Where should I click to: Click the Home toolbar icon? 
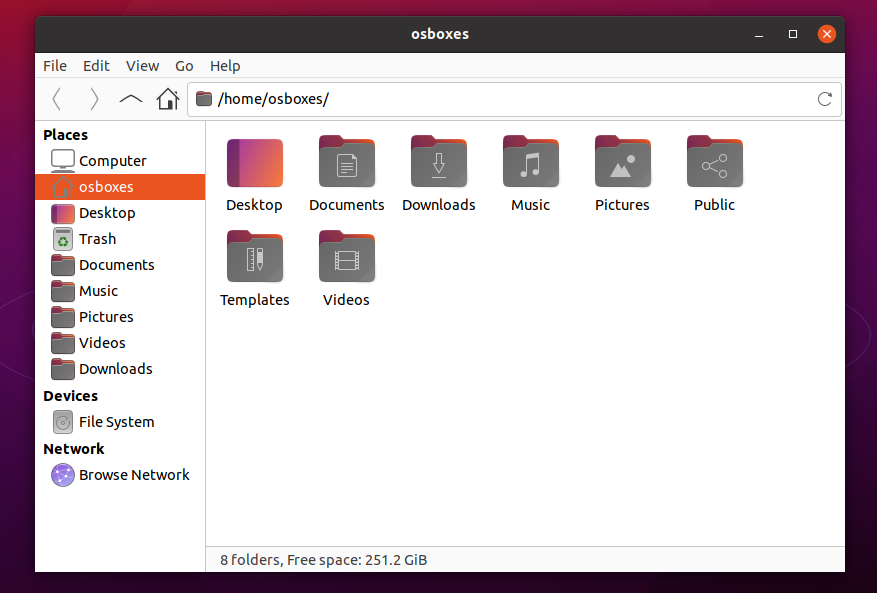pyautogui.click(x=168, y=99)
